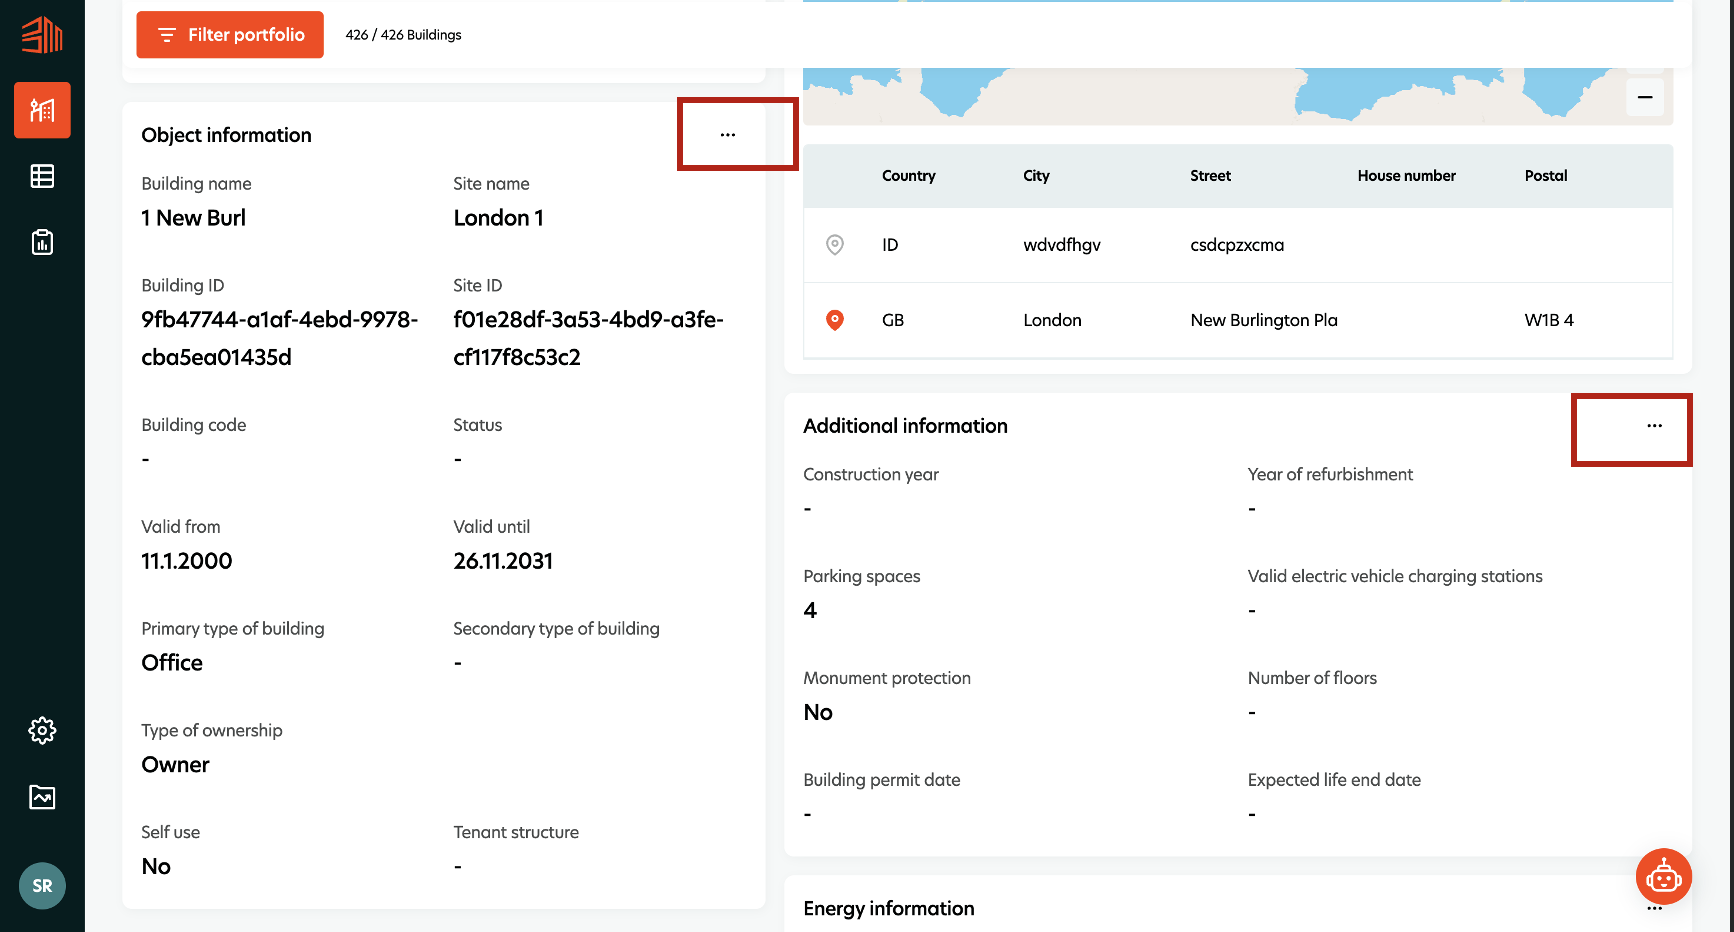Click the grey location pin in ID row
The height and width of the screenshot is (932, 1734).
click(x=835, y=245)
